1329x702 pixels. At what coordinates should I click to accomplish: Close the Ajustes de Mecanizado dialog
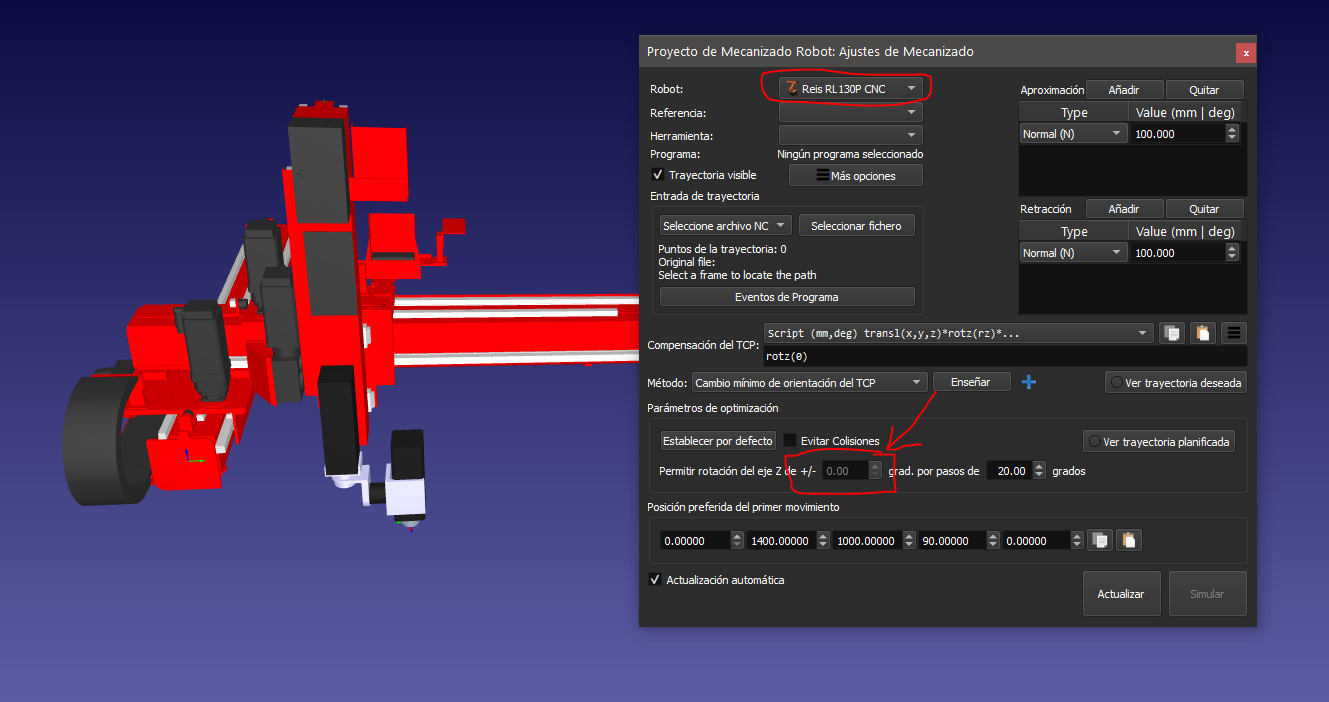coord(1245,53)
